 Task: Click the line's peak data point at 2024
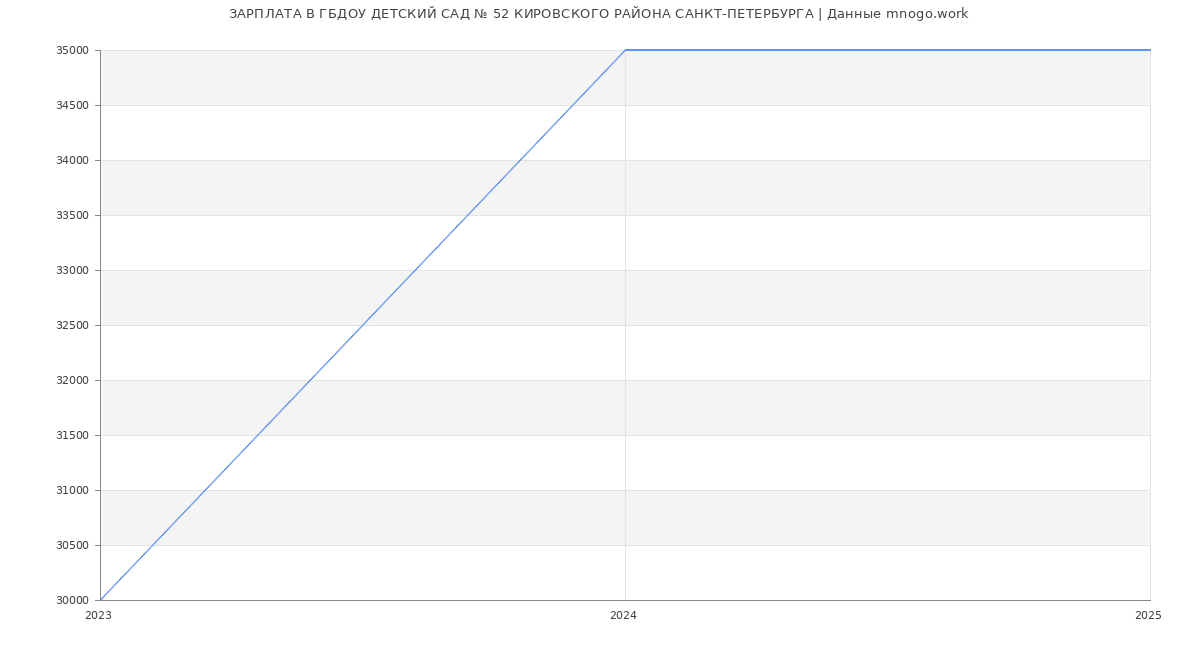[625, 50]
